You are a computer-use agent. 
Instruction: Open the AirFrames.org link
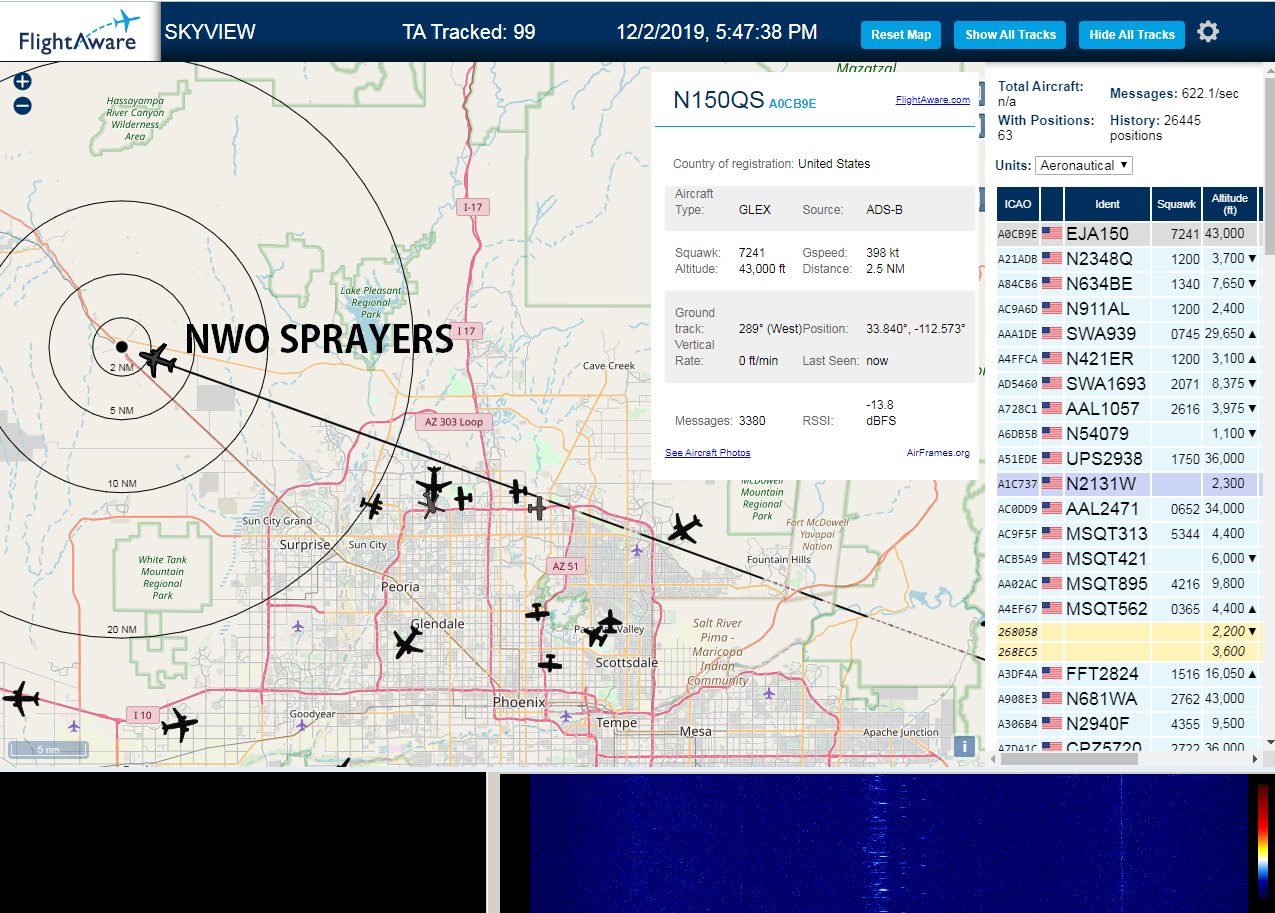(938, 453)
